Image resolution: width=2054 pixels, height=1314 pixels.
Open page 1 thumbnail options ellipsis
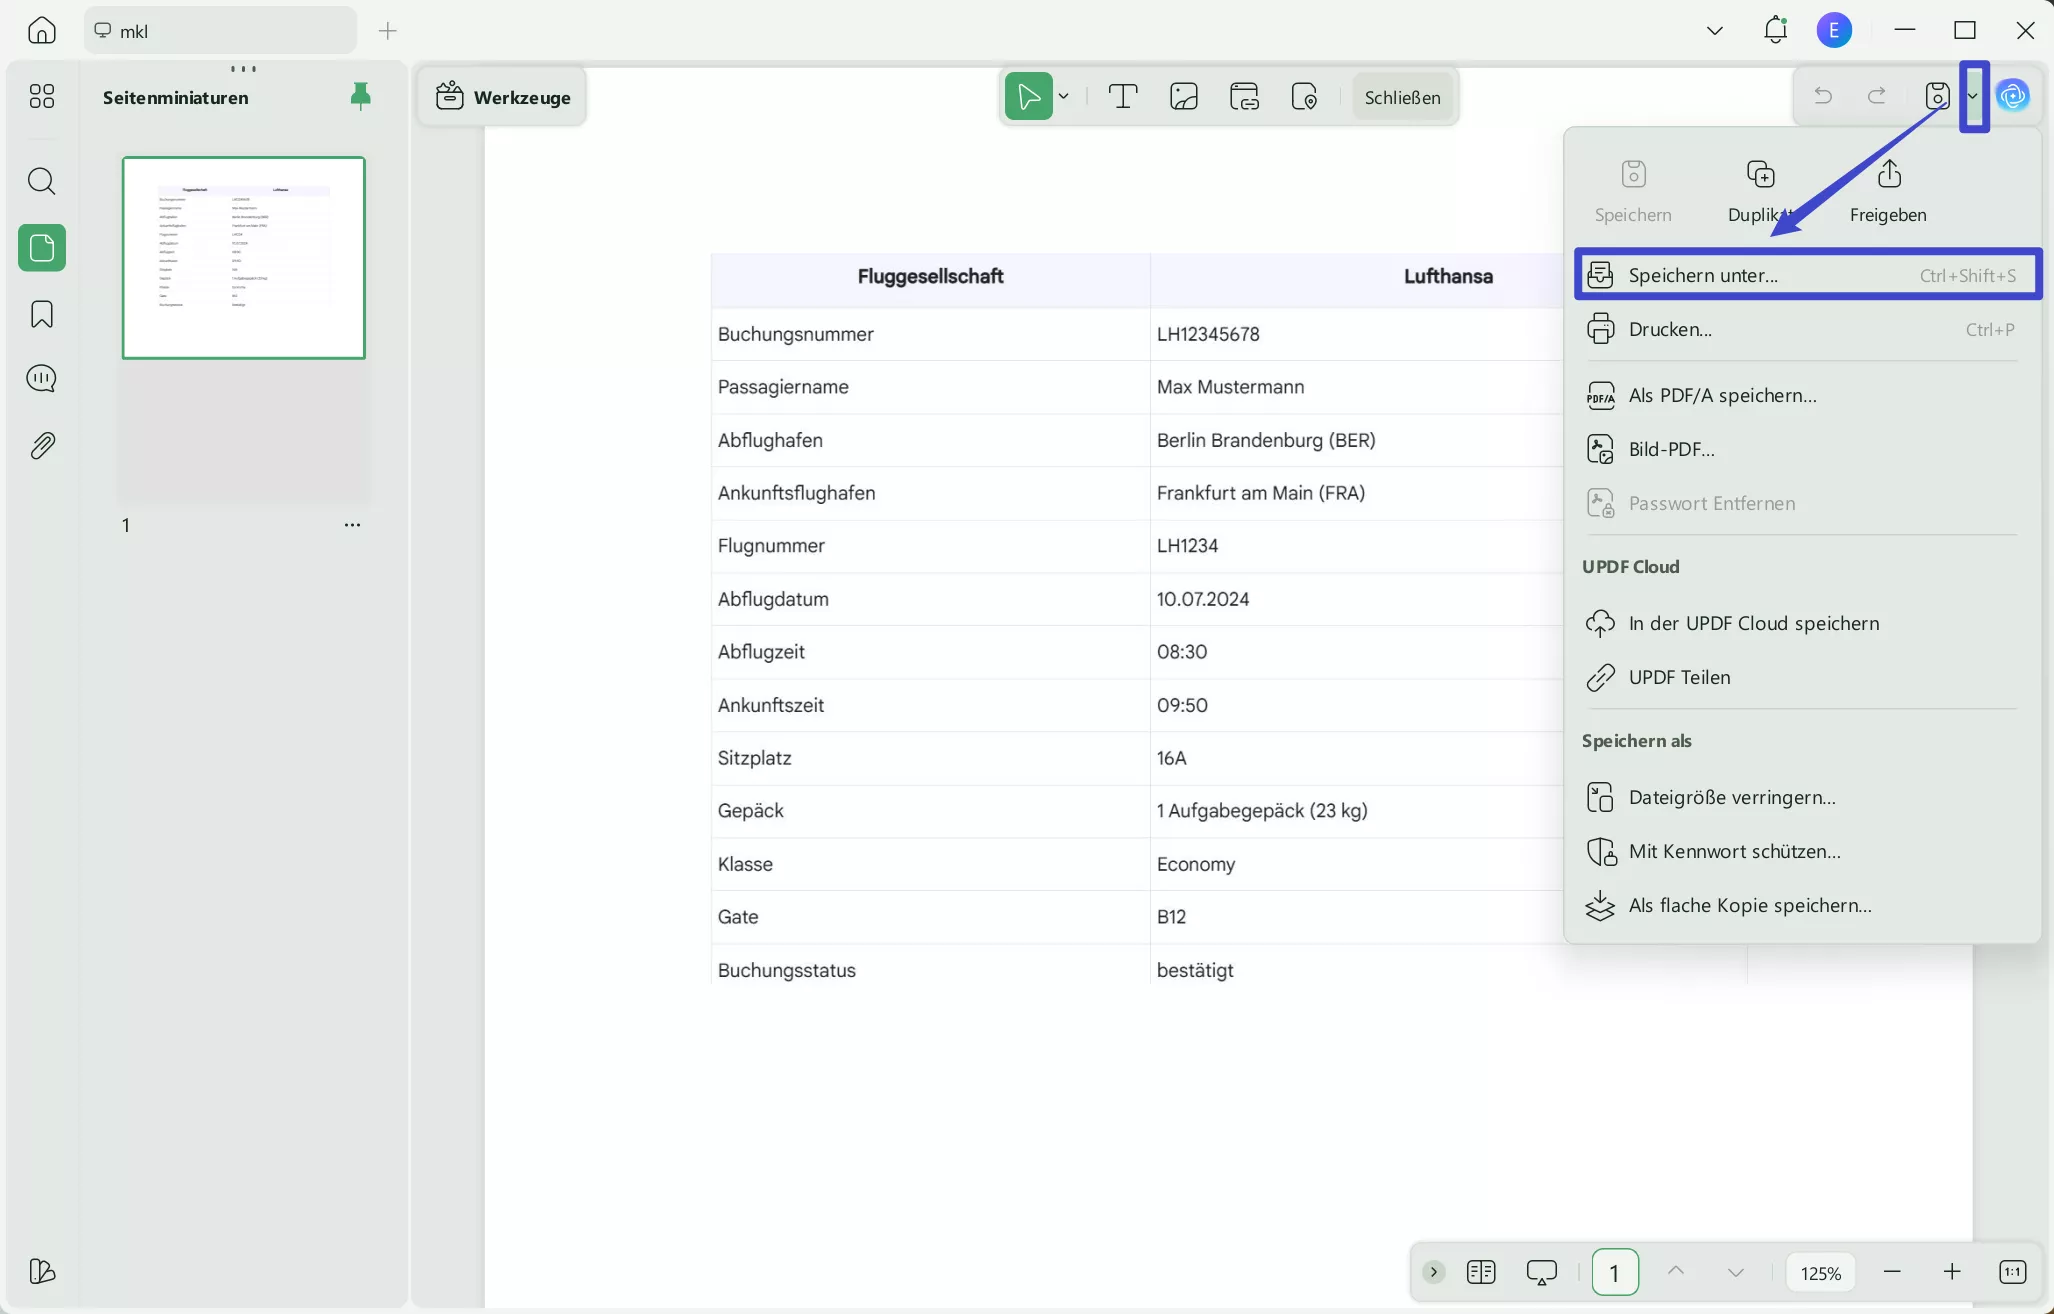tap(352, 525)
